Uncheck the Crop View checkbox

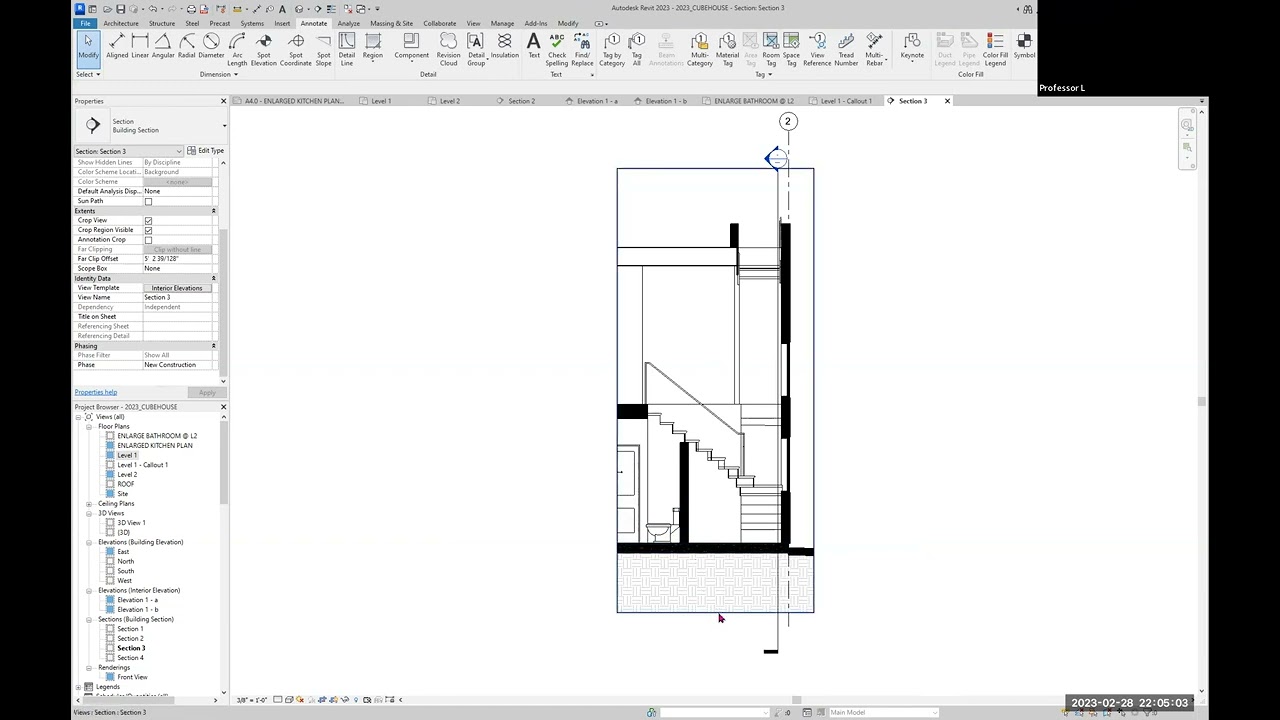pyautogui.click(x=148, y=220)
